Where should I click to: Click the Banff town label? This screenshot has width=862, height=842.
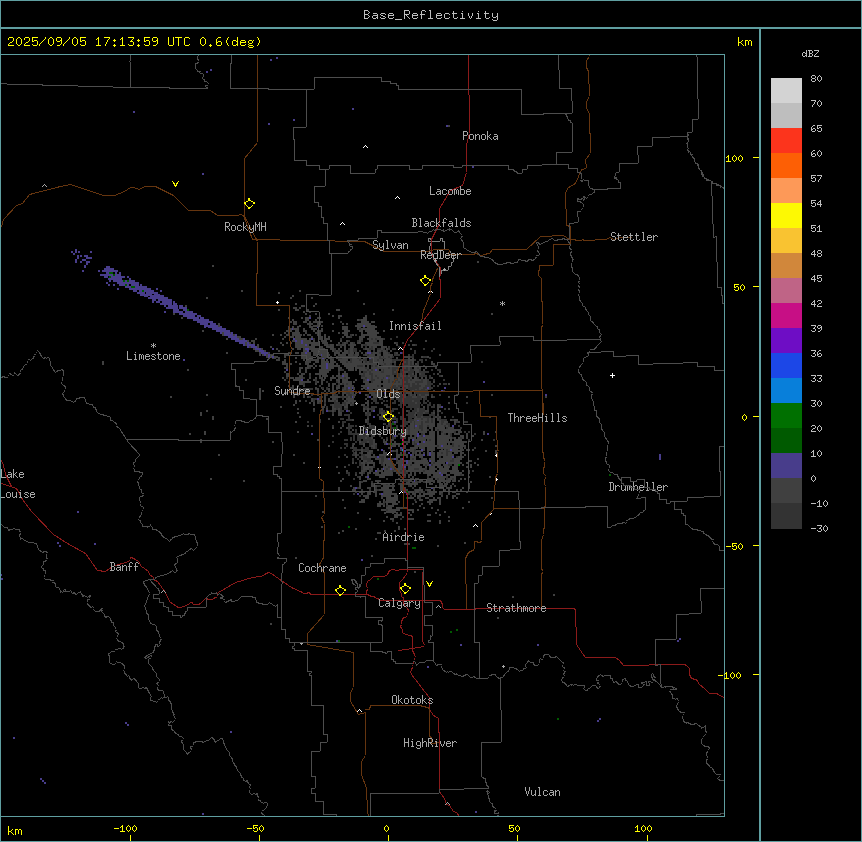pos(124,567)
